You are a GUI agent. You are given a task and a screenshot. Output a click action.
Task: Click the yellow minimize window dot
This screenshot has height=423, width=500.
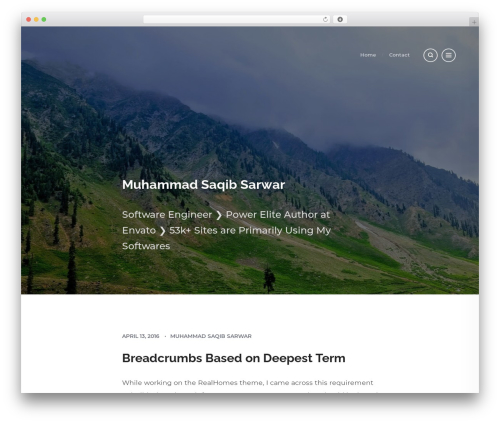click(x=36, y=20)
